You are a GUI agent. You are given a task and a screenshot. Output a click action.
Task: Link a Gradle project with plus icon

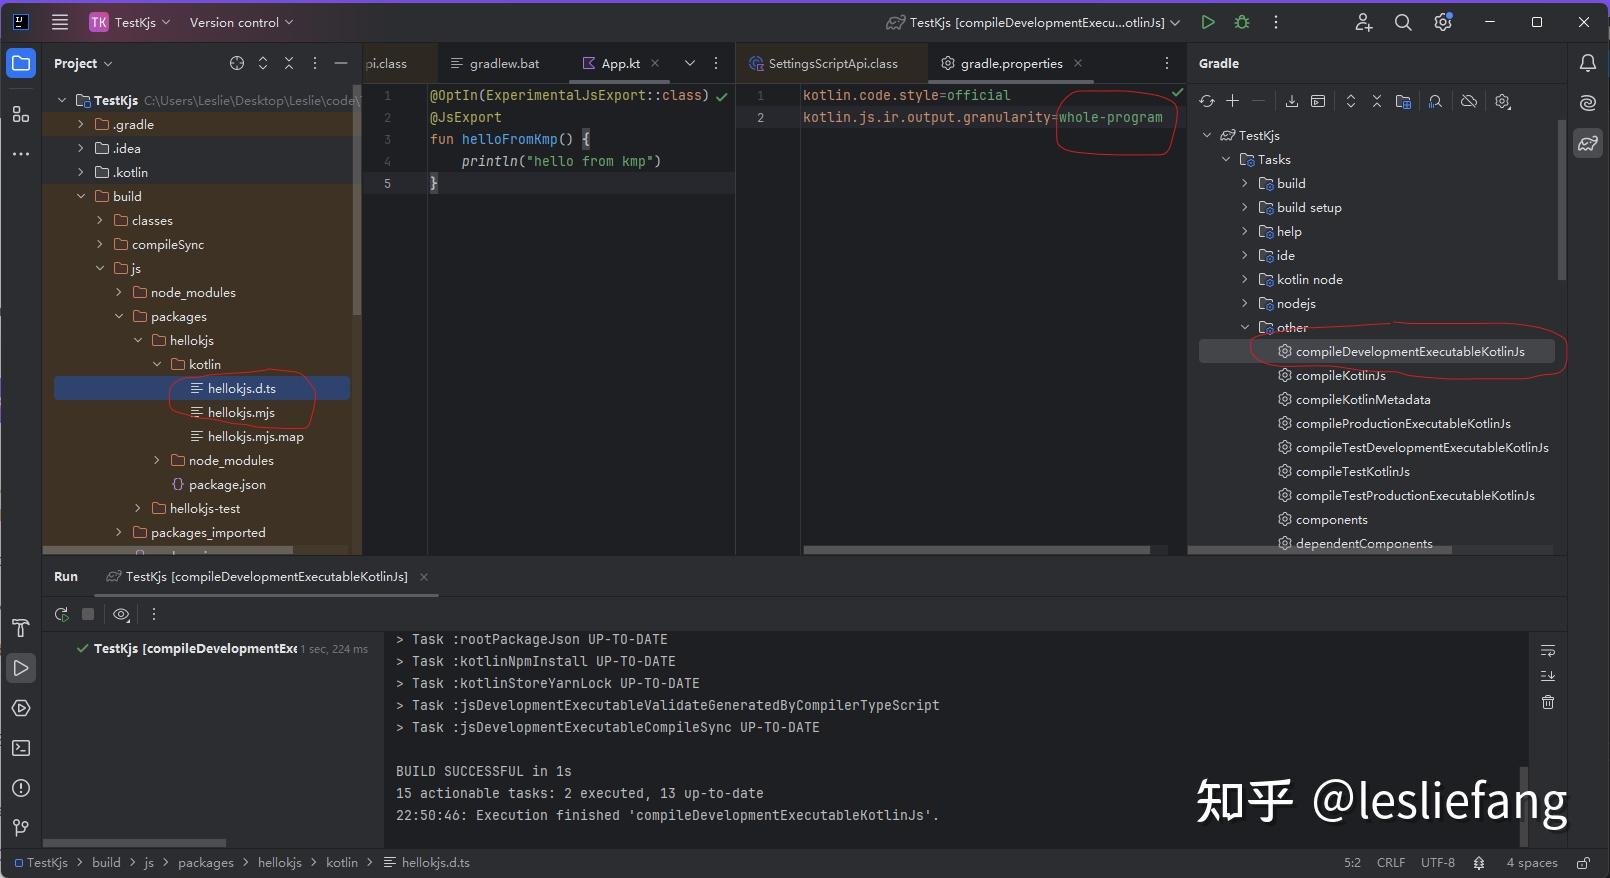pyautogui.click(x=1233, y=101)
